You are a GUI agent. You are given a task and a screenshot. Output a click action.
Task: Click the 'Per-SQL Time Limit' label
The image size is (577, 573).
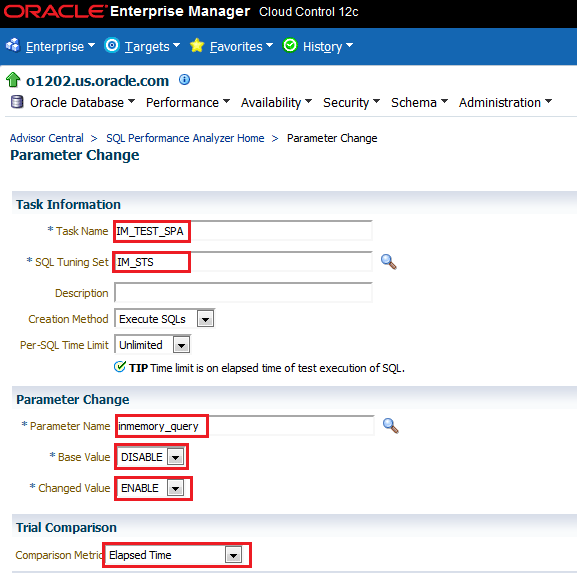pyautogui.click(x=64, y=345)
